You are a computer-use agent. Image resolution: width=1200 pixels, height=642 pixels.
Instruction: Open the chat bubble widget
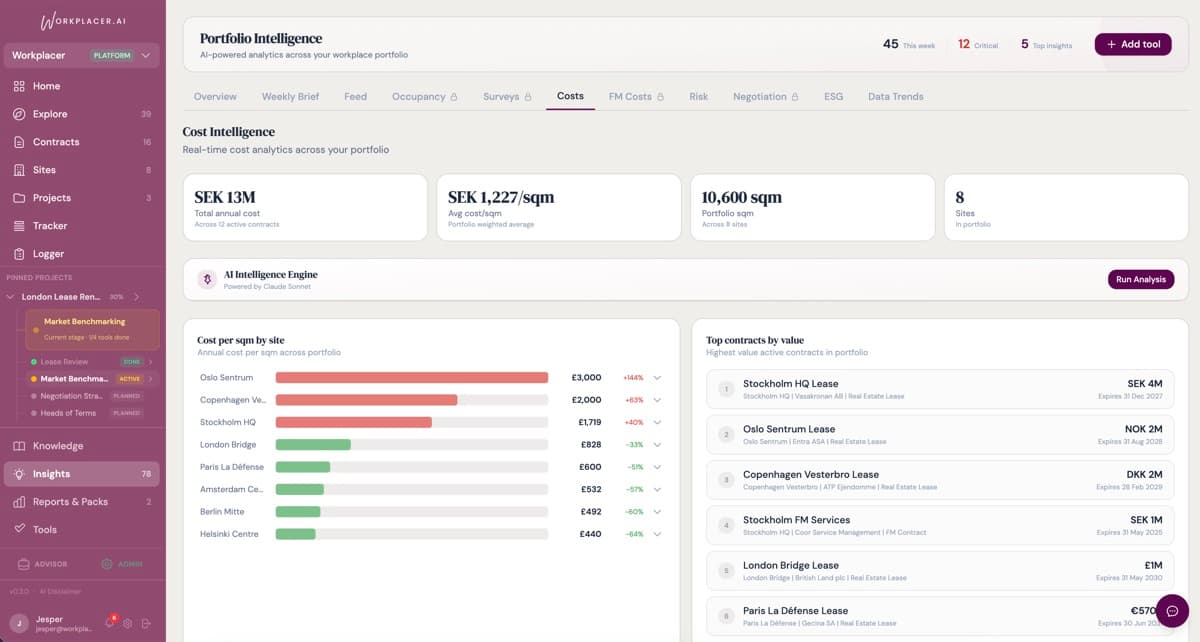coord(1172,611)
